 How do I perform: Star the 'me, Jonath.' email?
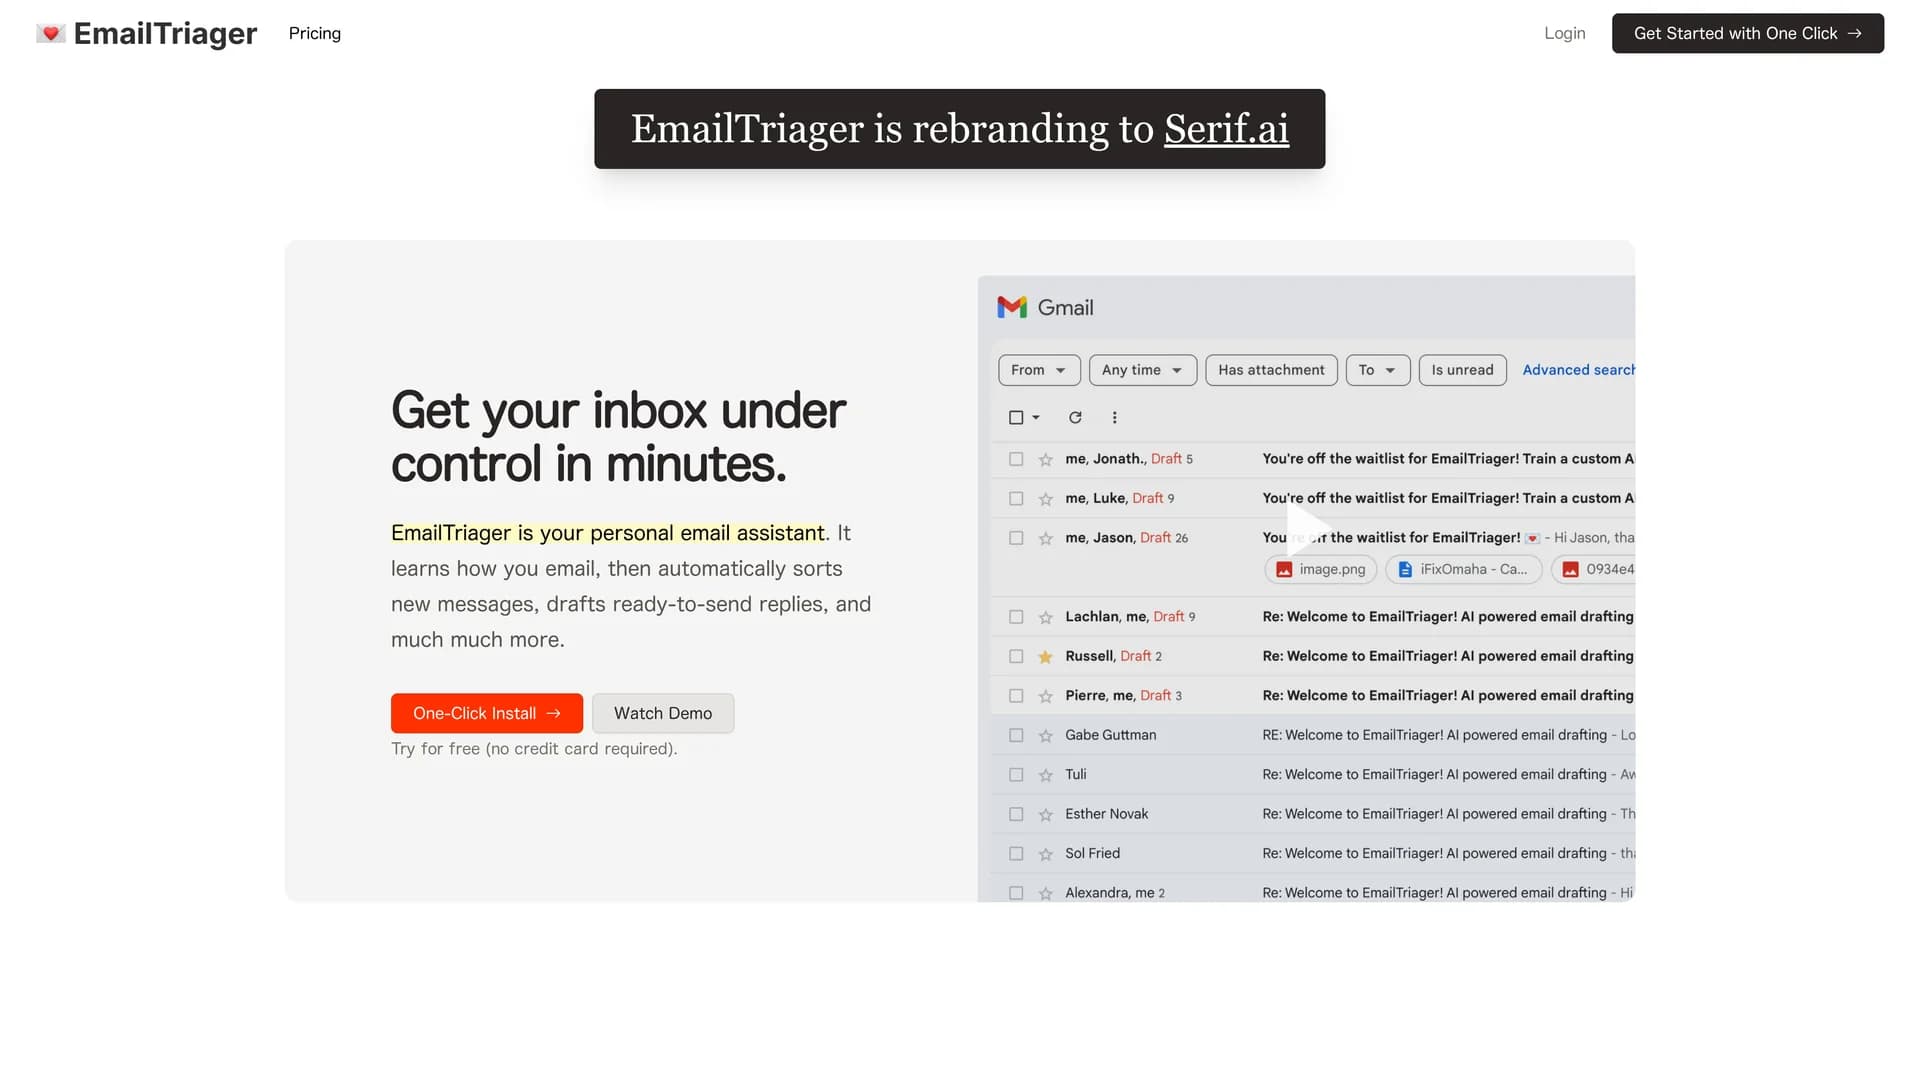coord(1045,459)
